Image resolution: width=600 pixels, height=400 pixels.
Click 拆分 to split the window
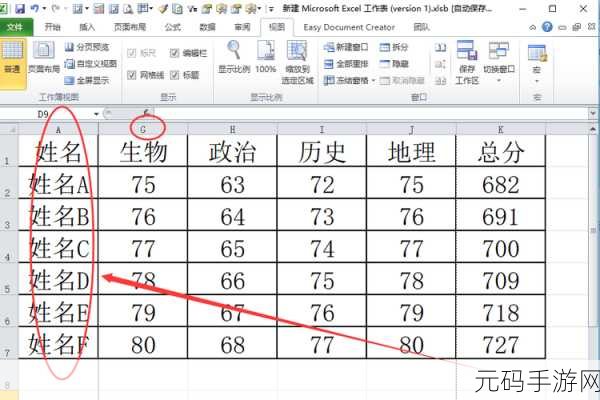tap(393, 47)
